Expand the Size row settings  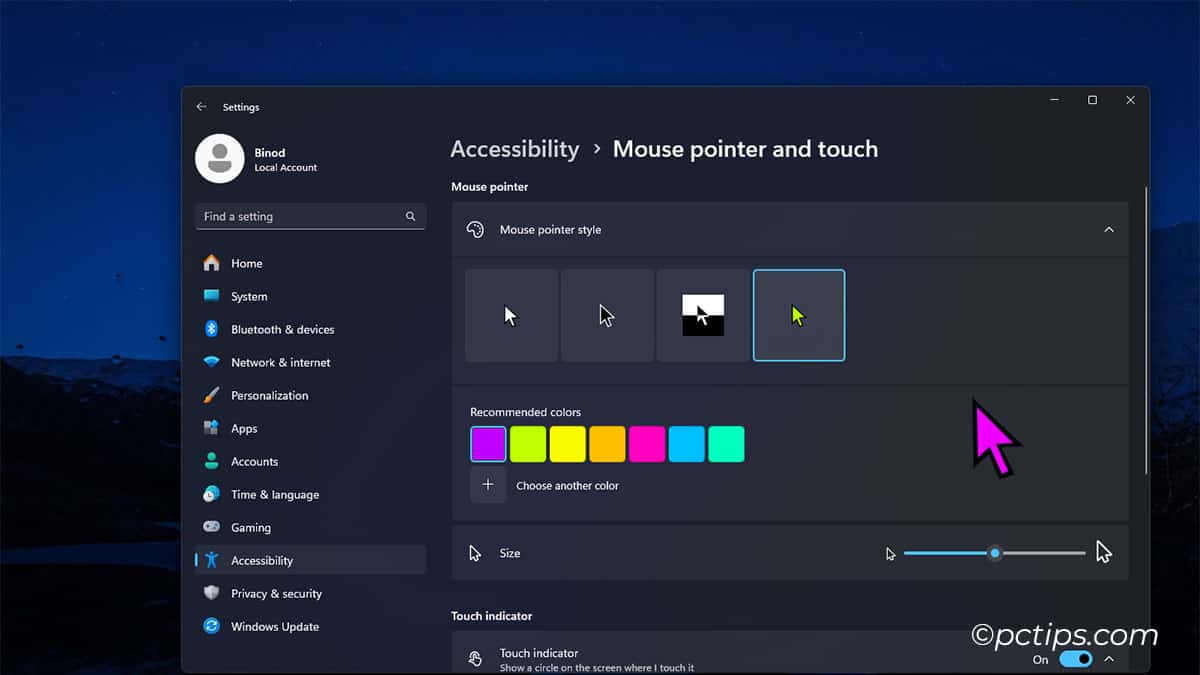tap(790, 553)
